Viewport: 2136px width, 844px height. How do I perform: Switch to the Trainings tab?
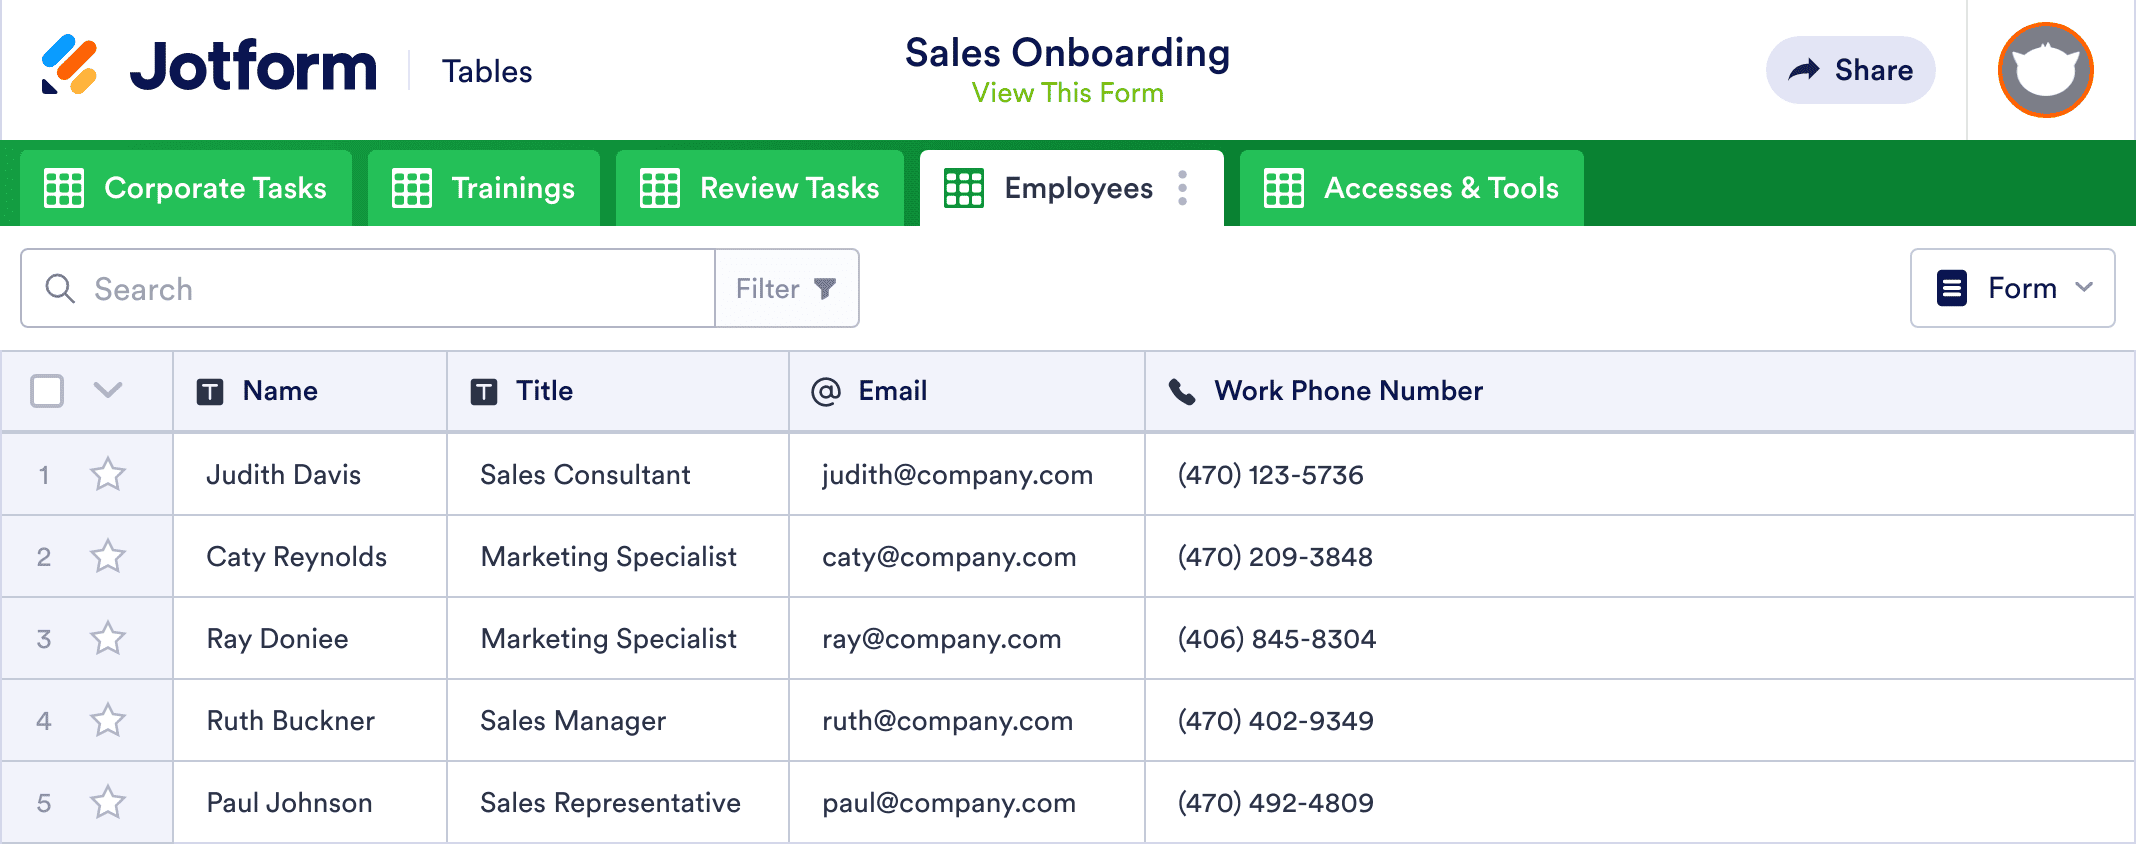(x=484, y=188)
